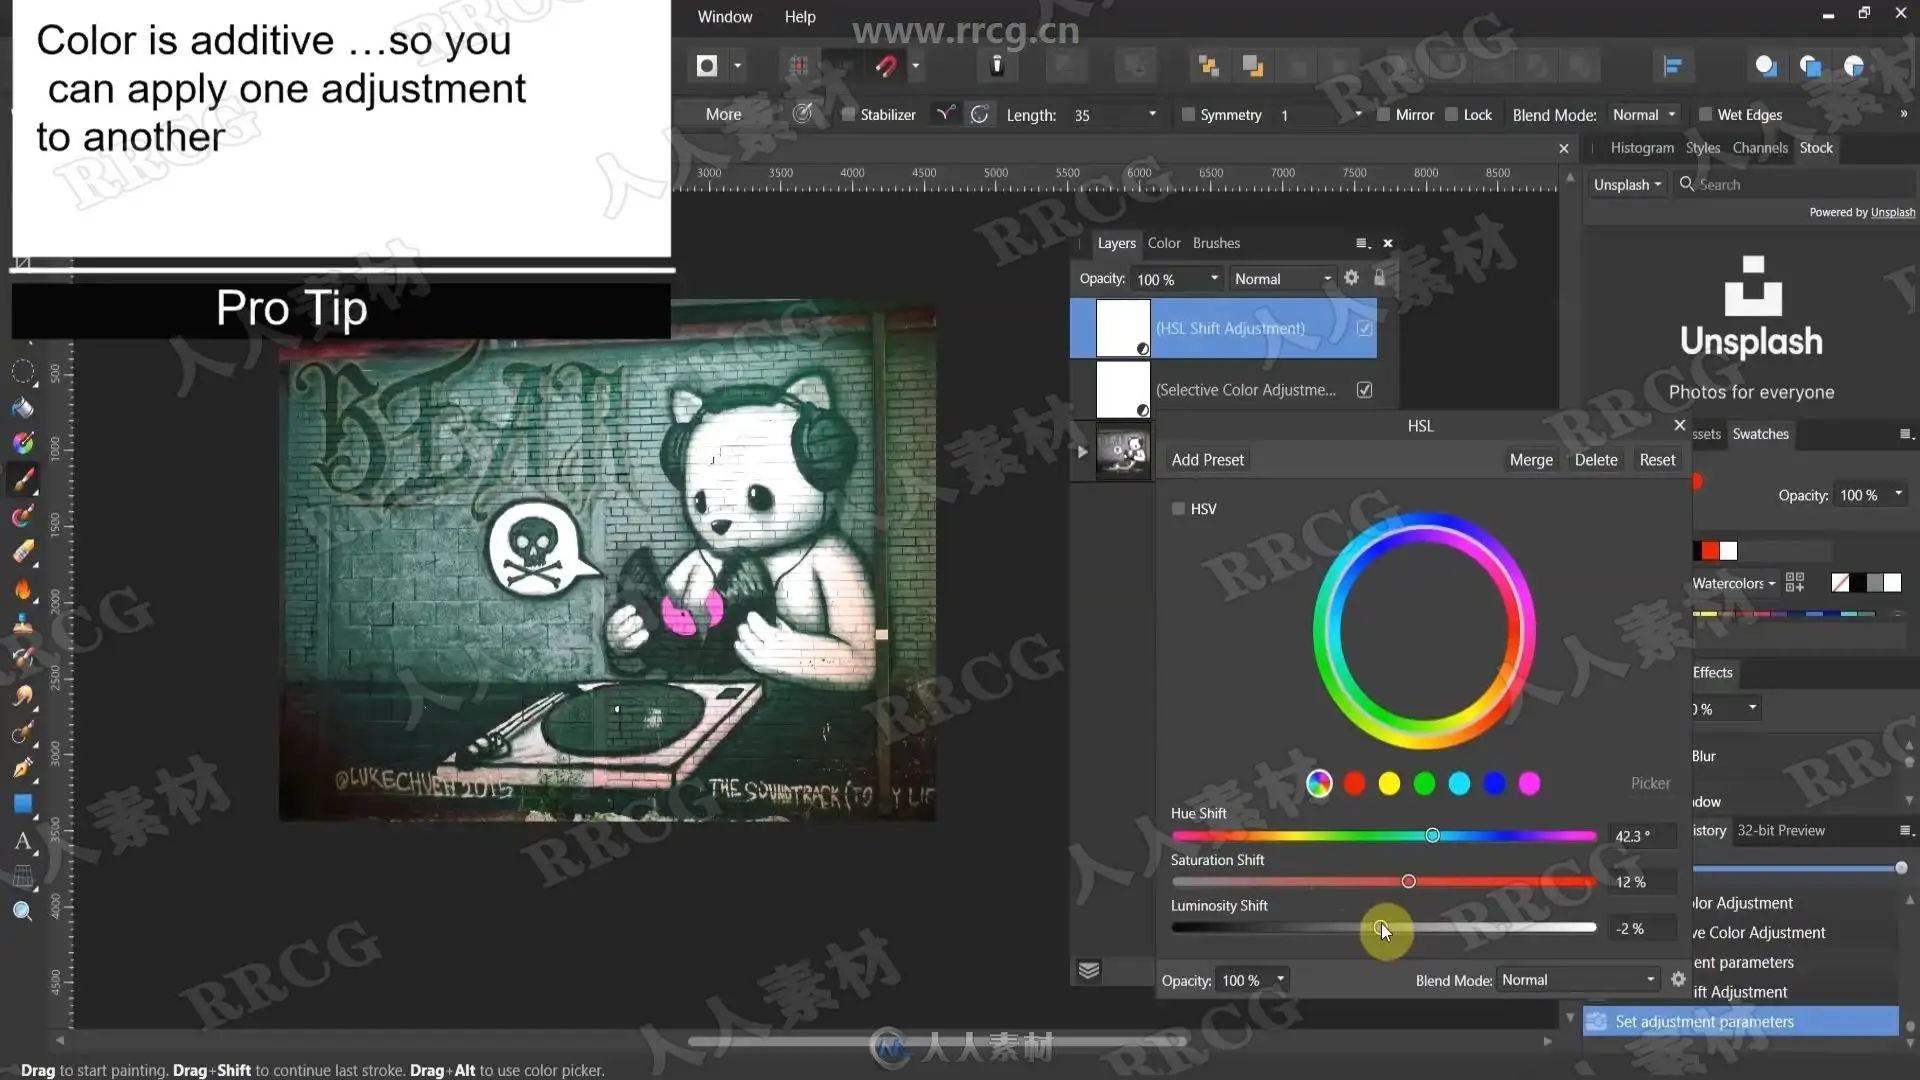Enable the Wet Edges checkbox
The width and height of the screenshot is (1920, 1080).
click(1705, 114)
